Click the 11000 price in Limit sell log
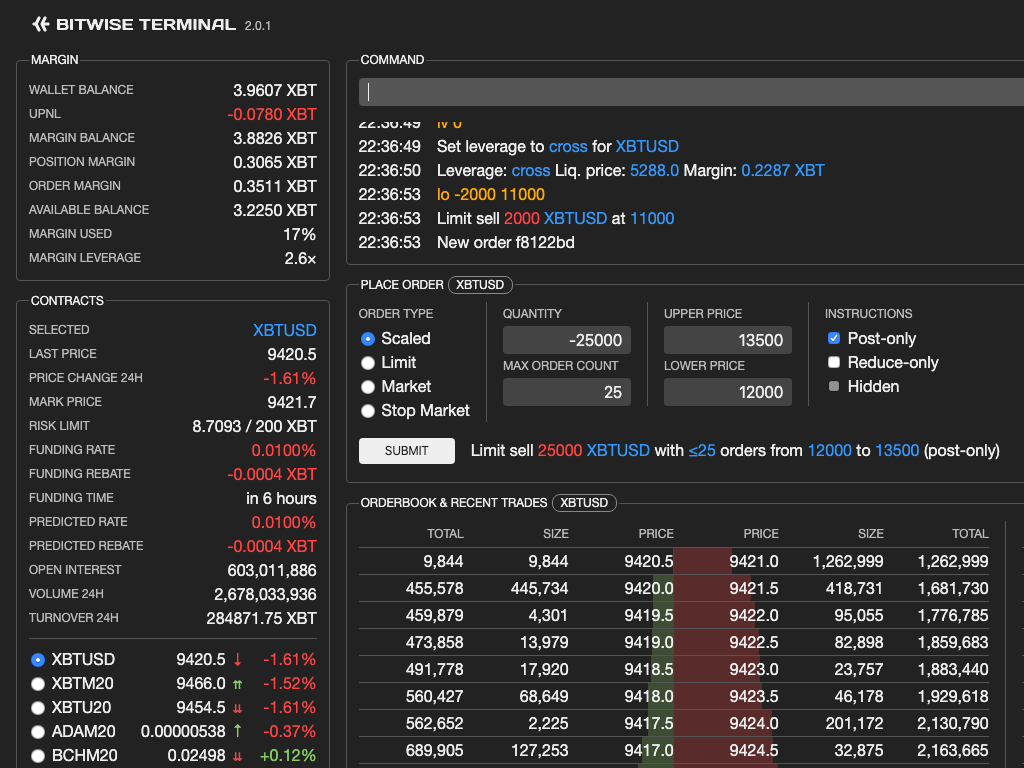This screenshot has height=768, width=1024. click(652, 219)
